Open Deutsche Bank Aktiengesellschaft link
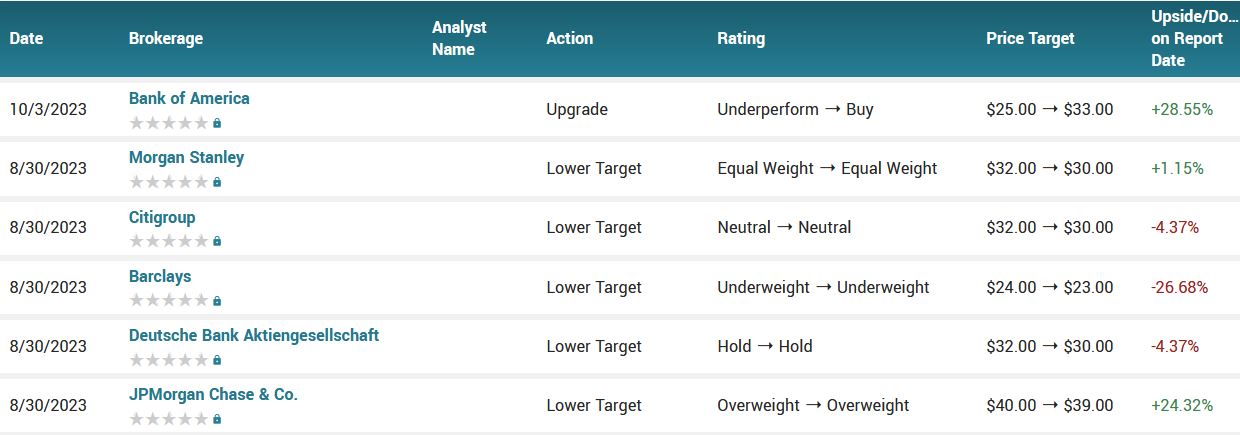The width and height of the screenshot is (1240, 435). coord(254,335)
